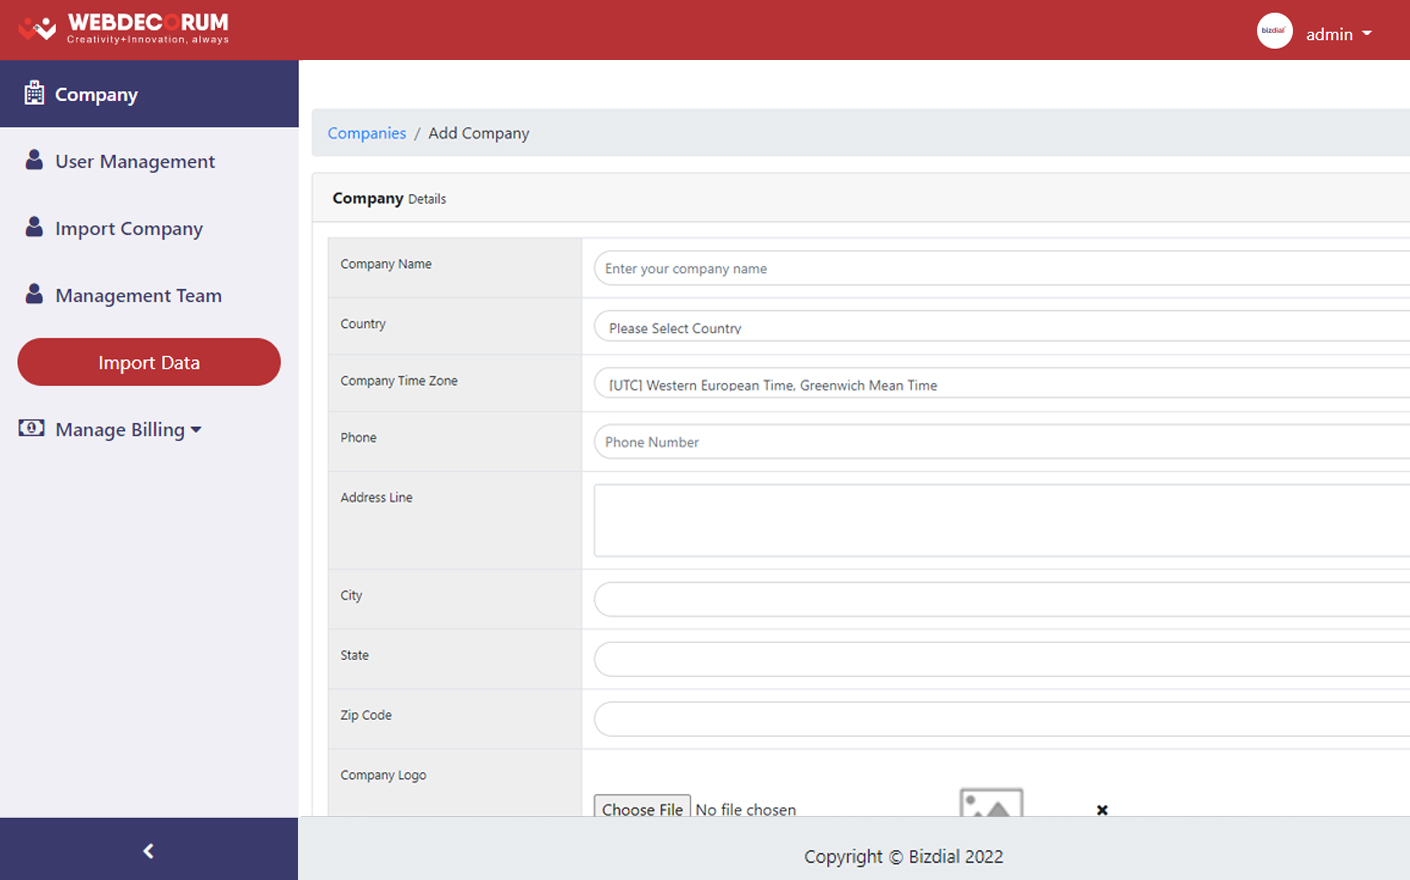
Task: Click the Company Name label
Action: (x=386, y=264)
